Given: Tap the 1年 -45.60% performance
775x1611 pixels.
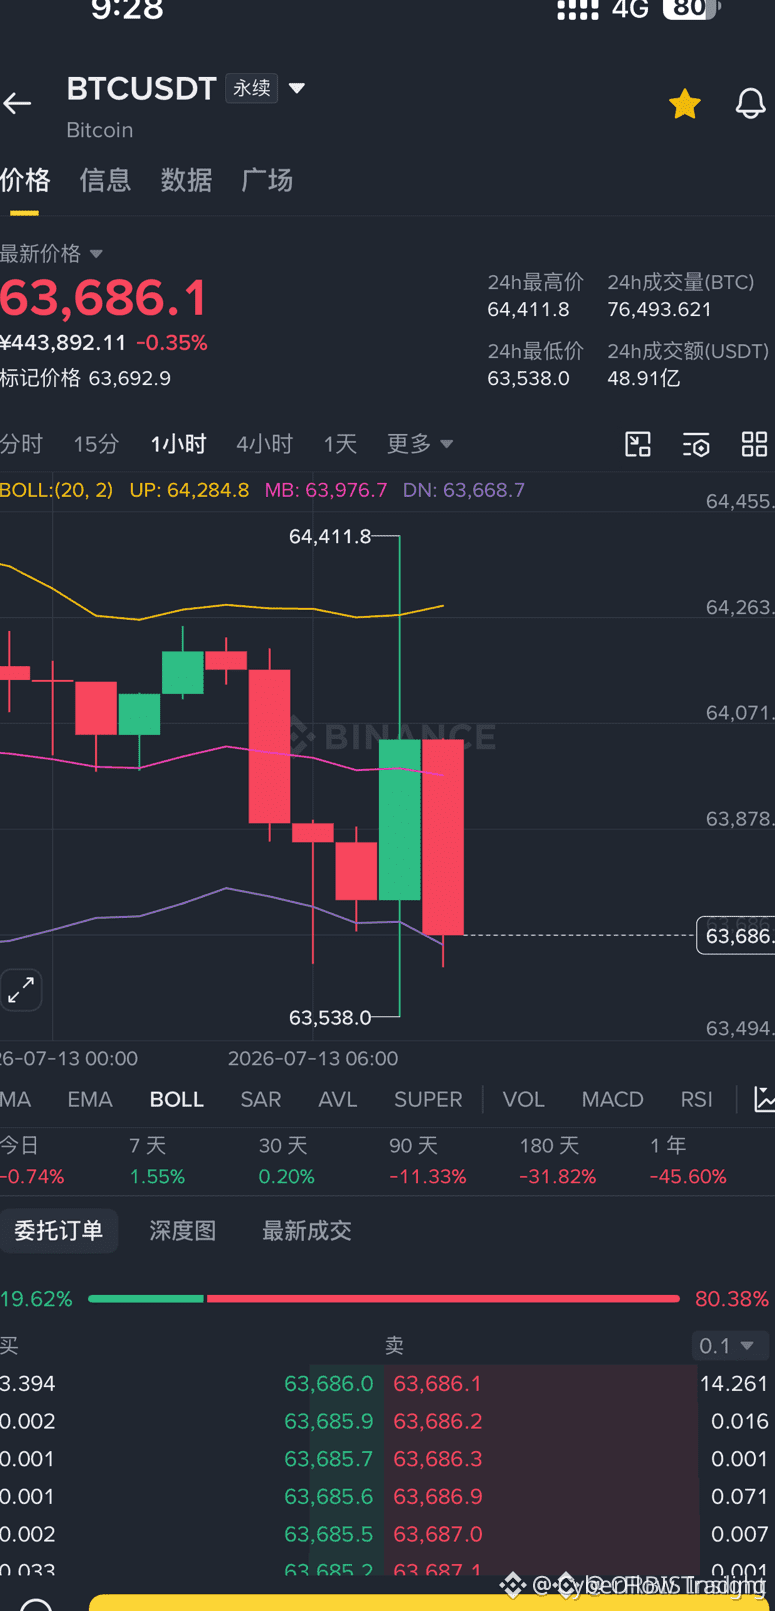Looking at the screenshot, I should pyautogui.click(x=688, y=1161).
